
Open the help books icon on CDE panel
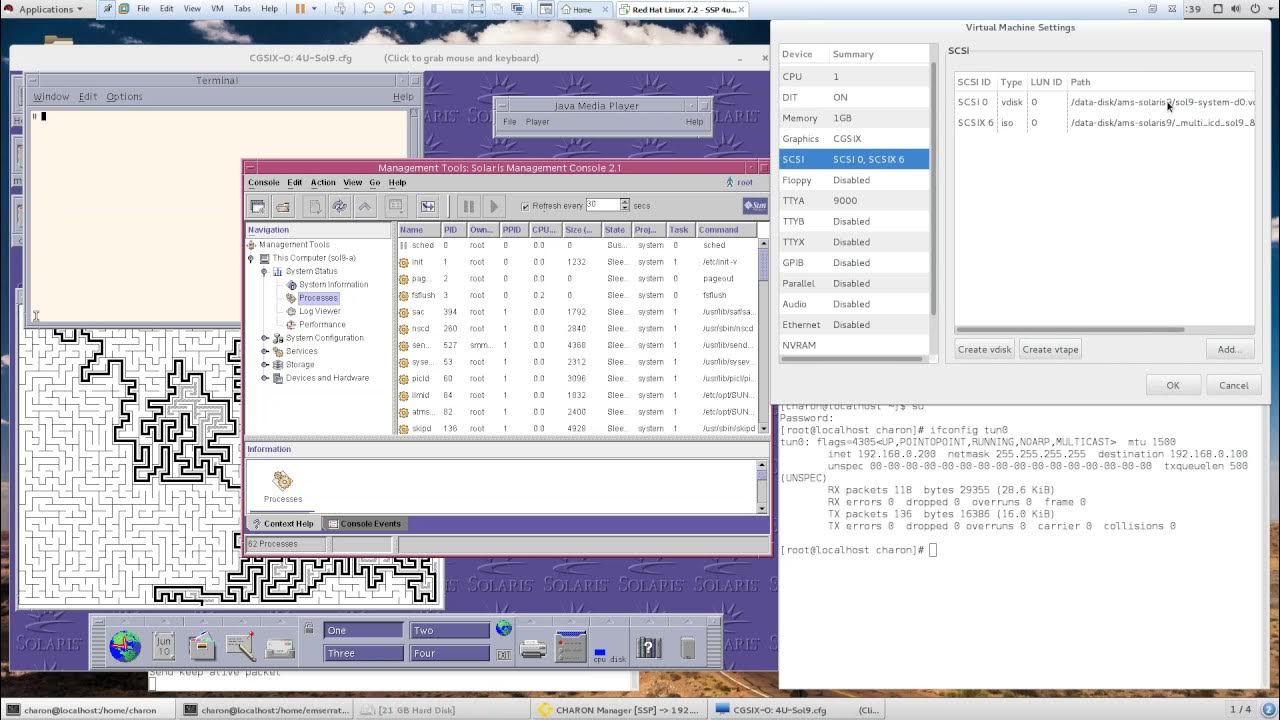[648, 647]
